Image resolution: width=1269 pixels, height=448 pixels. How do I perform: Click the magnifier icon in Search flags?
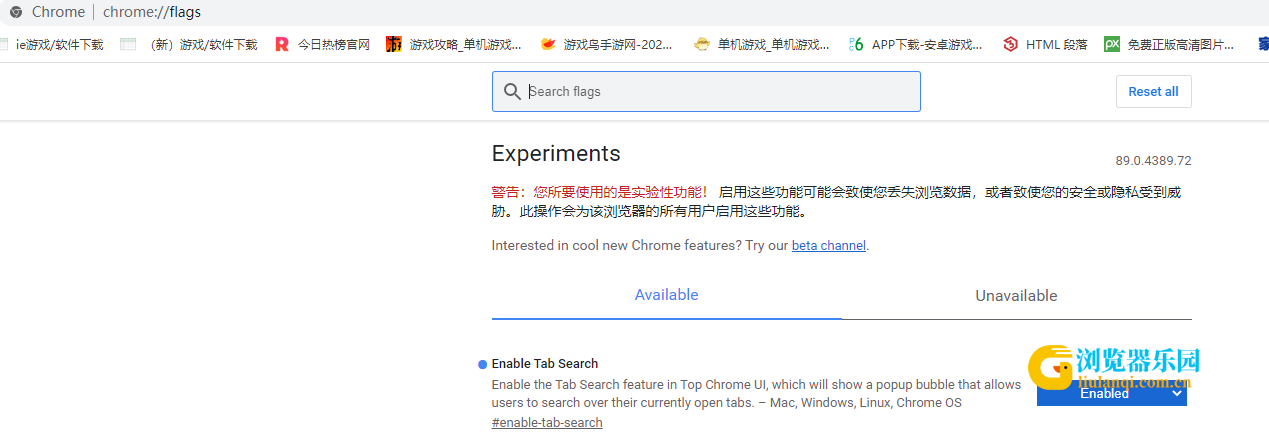[x=512, y=91]
